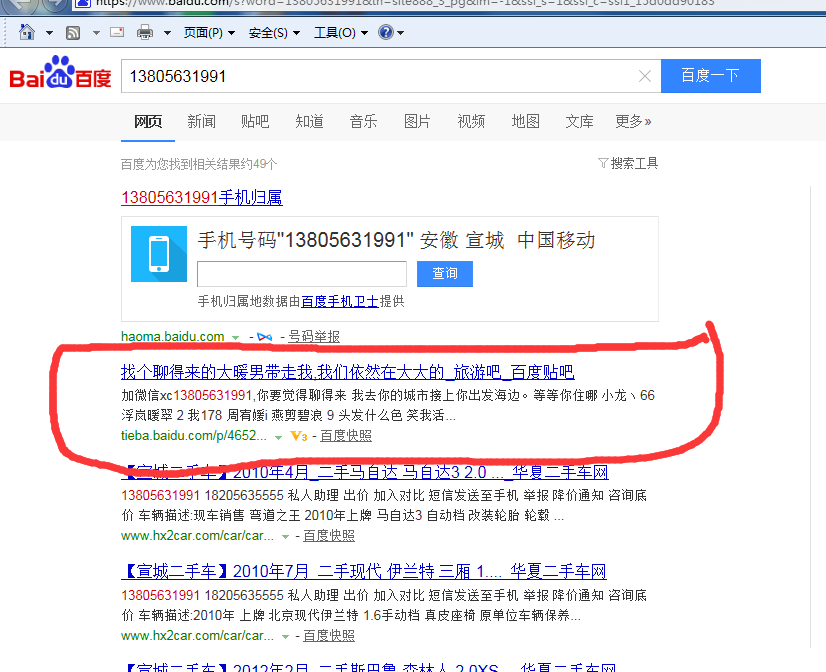
Task: Open the 安全(S) menu
Action: point(274,33)
